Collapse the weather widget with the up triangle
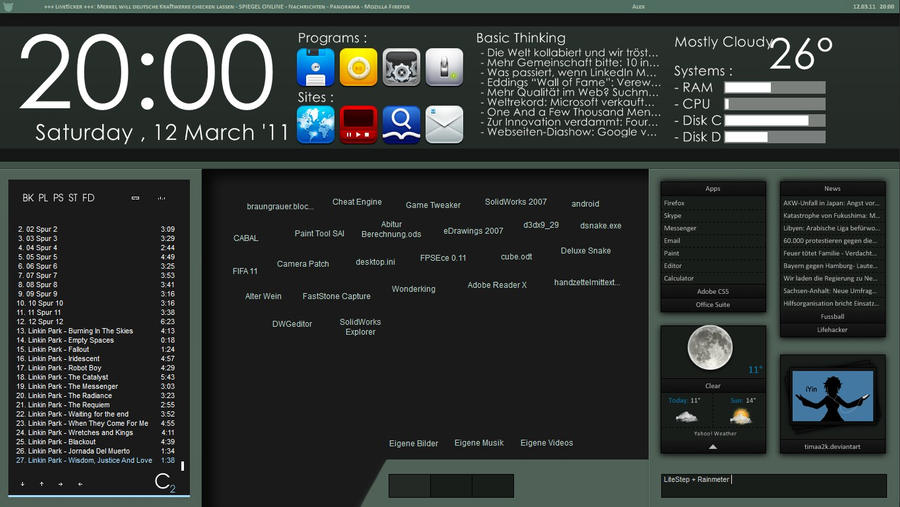900x507 pixels. (713, 447)
